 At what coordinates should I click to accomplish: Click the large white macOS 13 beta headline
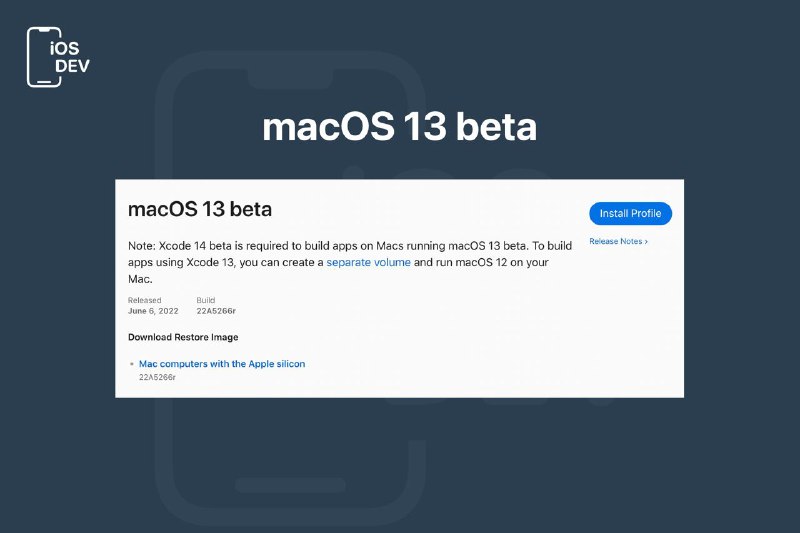point(399,126)
